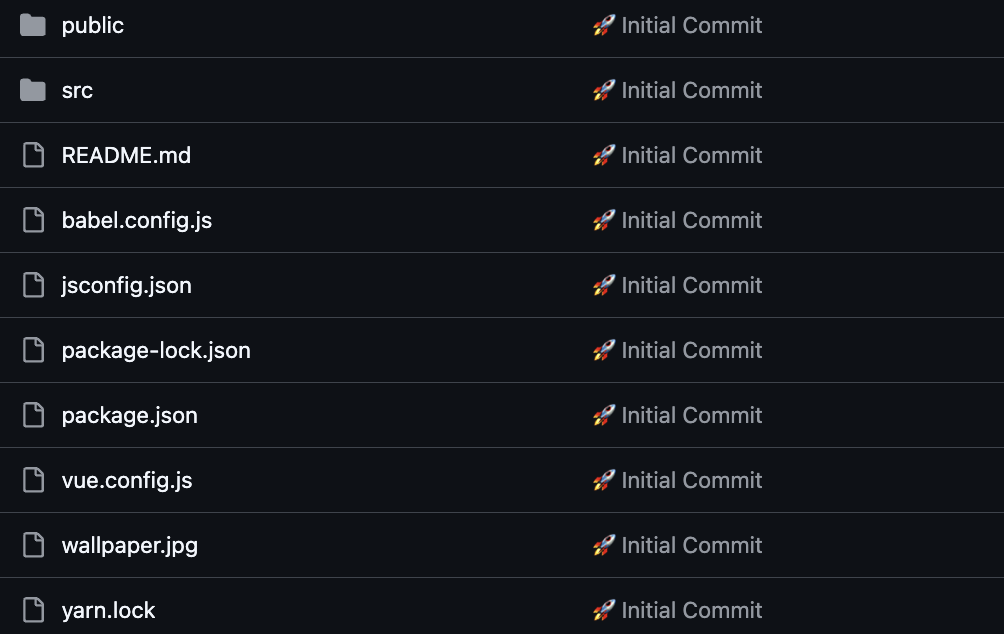The image size is (1004, 634).
Task: View package.json contents
Action: [x=129, y=415]
